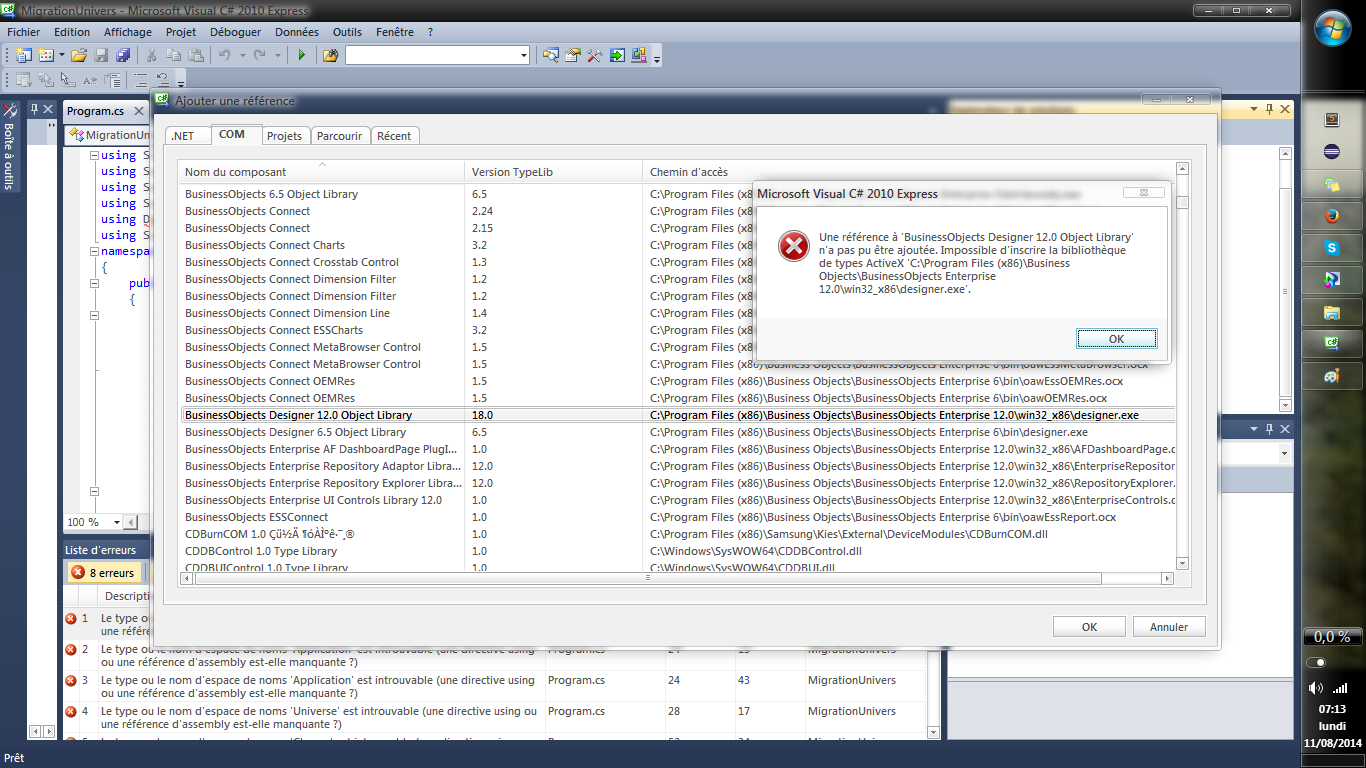This screenshot has width=1366, height=768.
Task: Click the green arrow Start Page icon
Action: [x=618, y=55]
